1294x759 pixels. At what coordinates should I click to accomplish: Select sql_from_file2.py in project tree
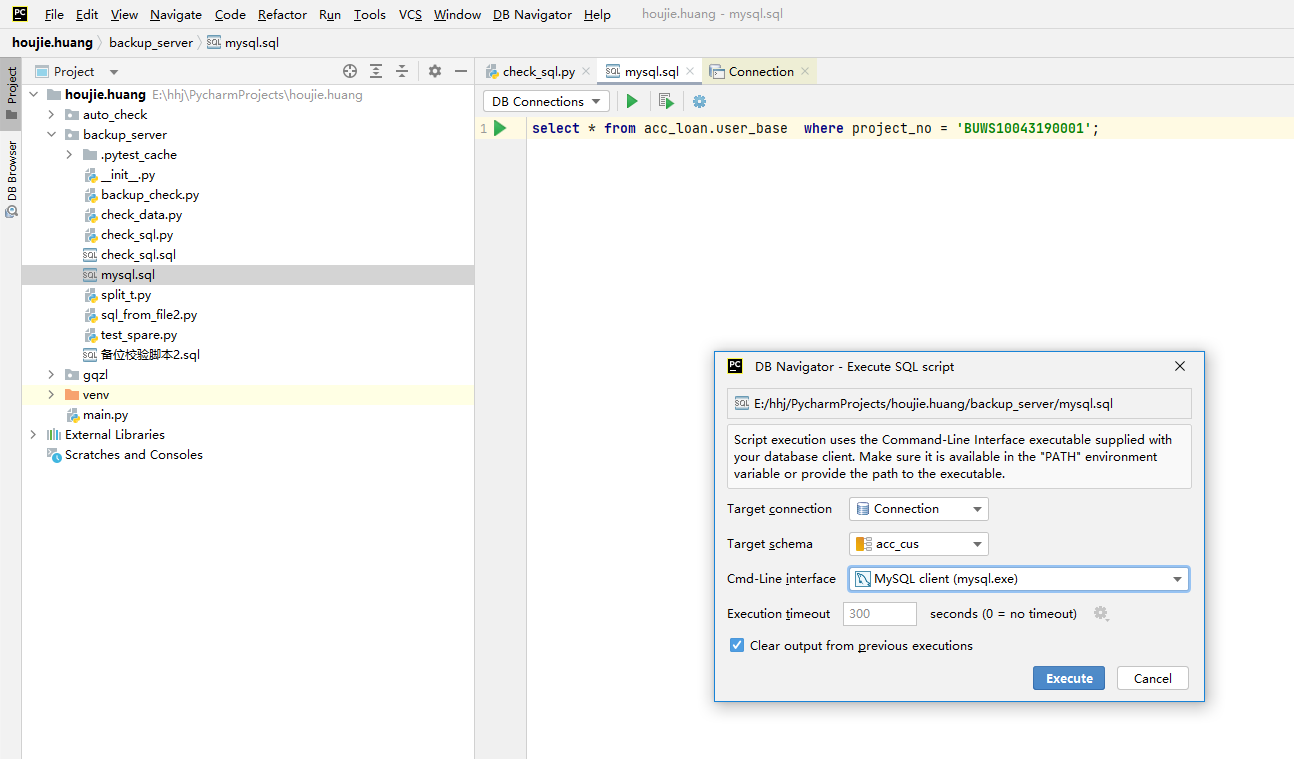pos(149,315)
